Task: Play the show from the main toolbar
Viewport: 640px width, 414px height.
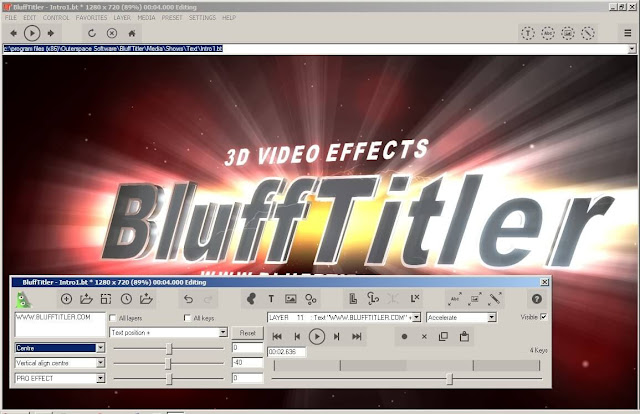Action: (x=32, y=33)
